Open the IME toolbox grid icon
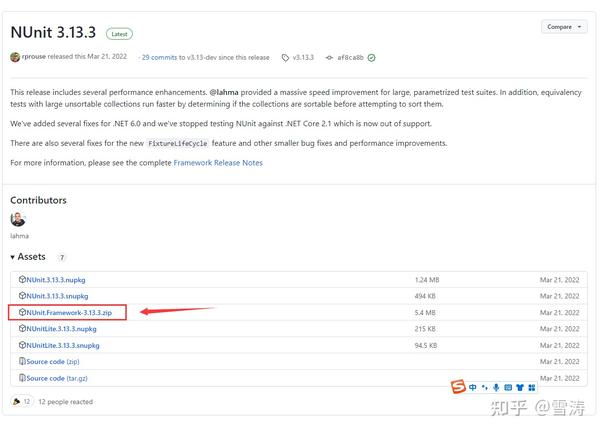The image size is (600, 432). click(532, 387)
